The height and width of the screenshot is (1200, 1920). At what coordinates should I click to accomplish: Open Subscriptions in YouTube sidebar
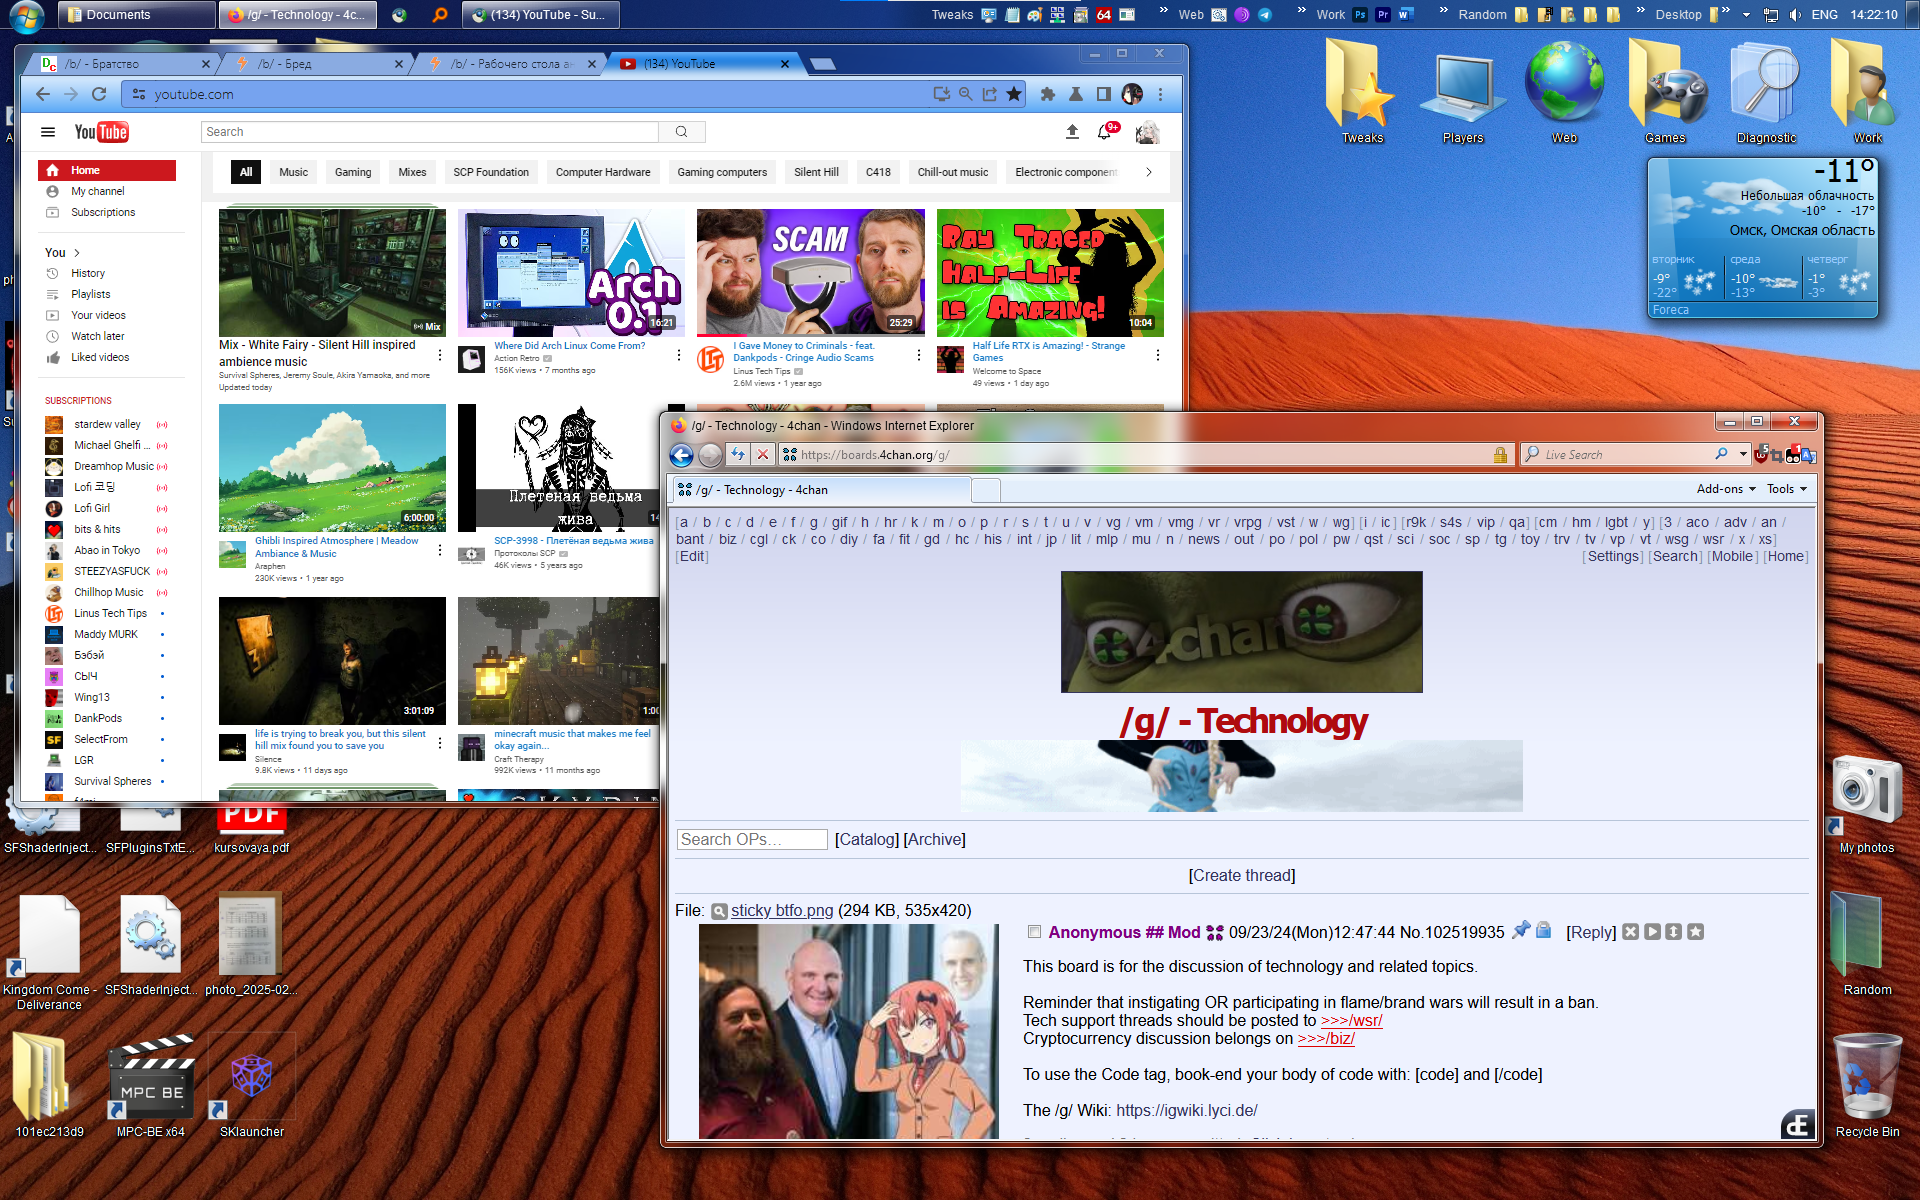[x=102, y=212]
